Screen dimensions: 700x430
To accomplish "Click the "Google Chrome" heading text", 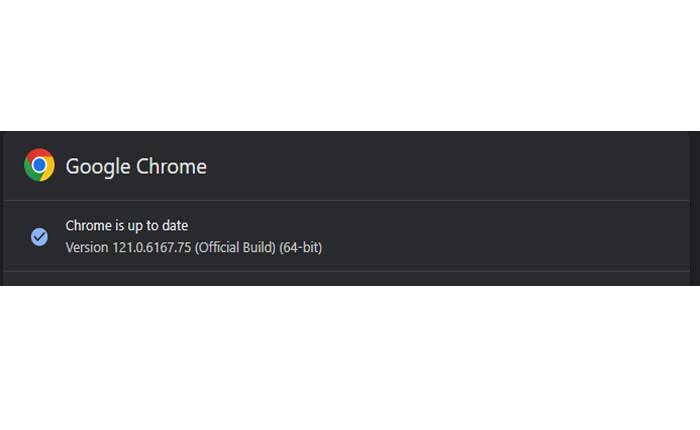I will 136,166.
